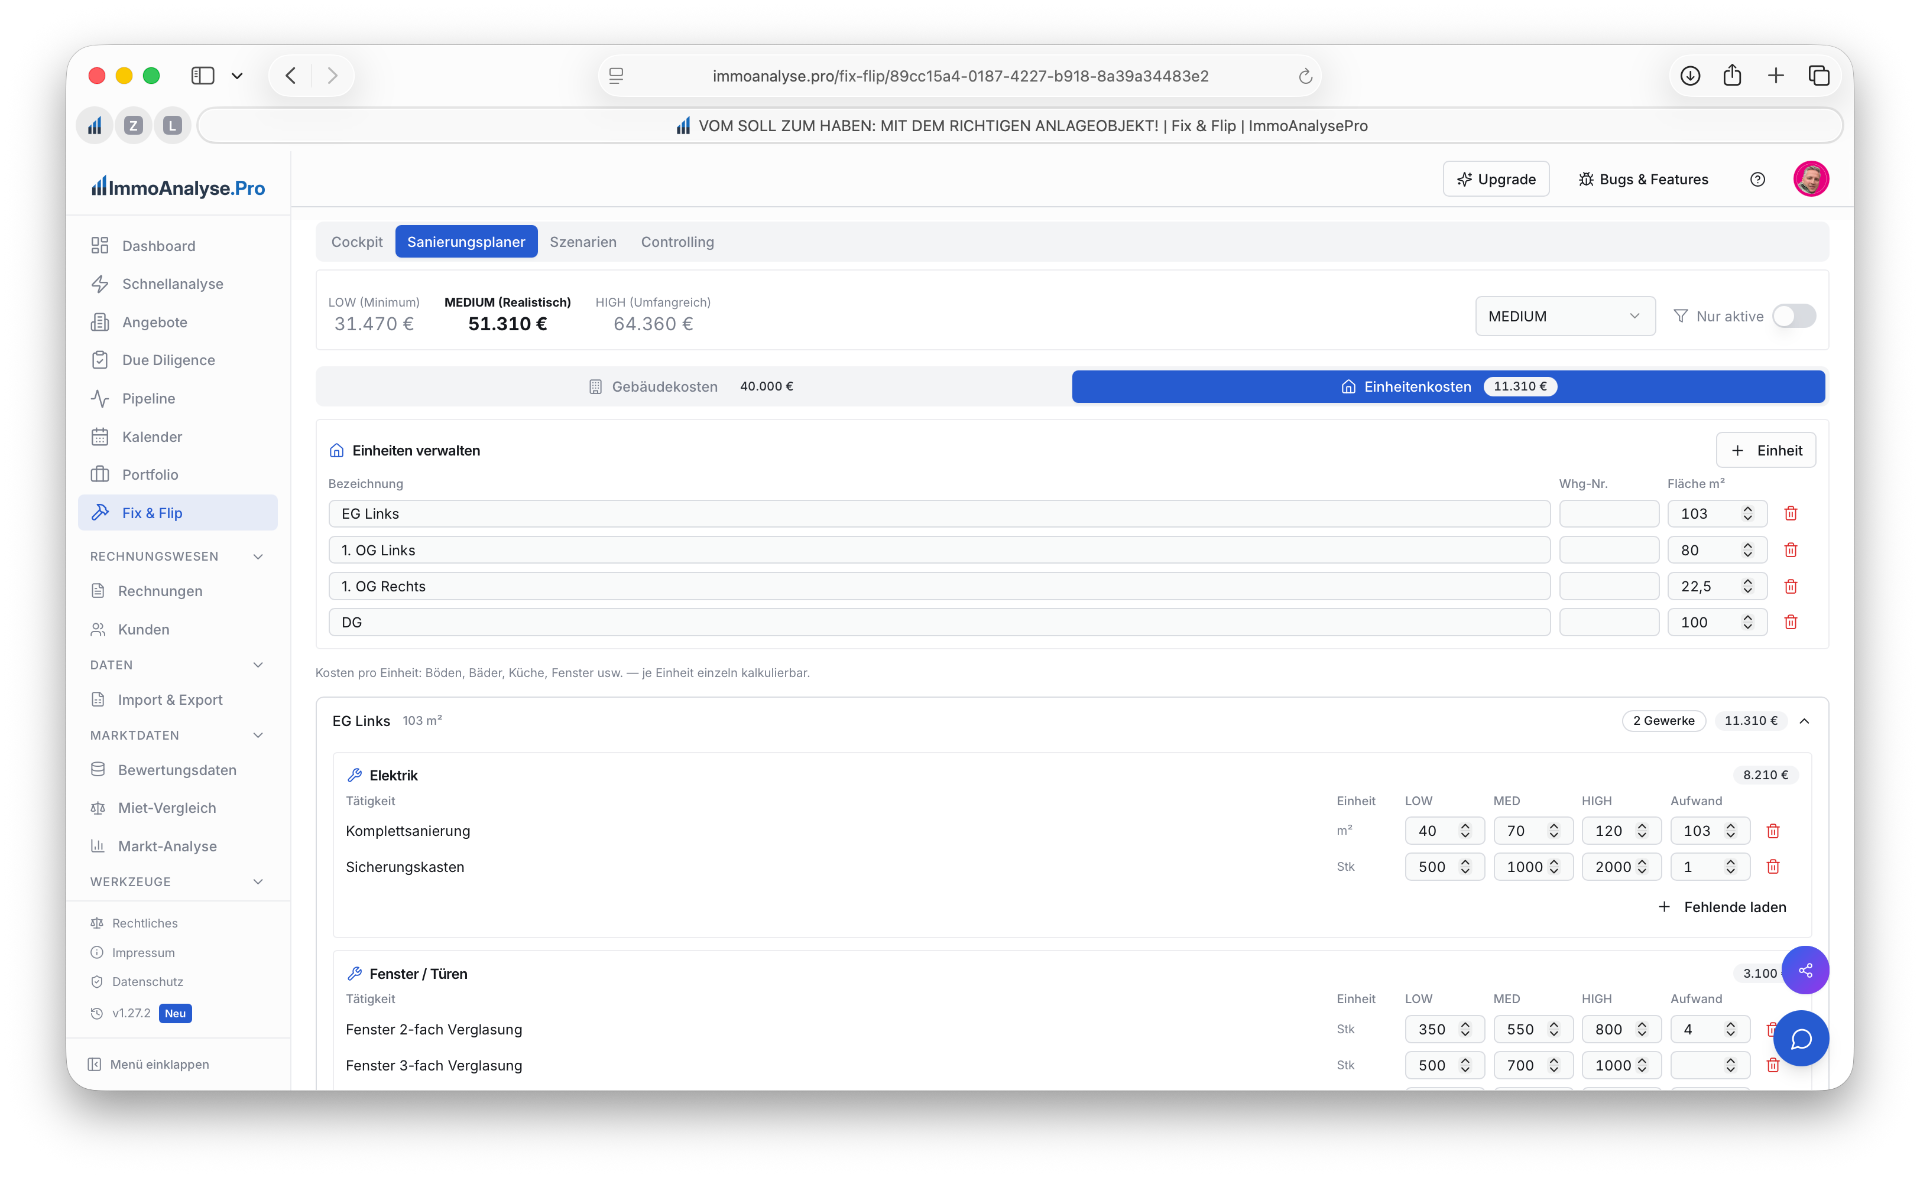Open the help question mark icon
The width and height of the screenshot is (1920, 1178).
(1757, 179)
